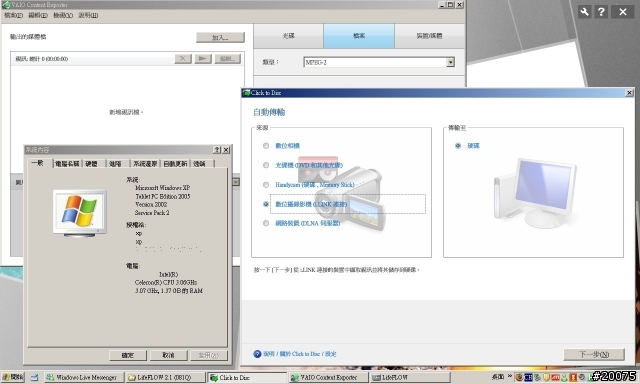The height and width of the screenshot is (384, 640).
Task: Click the VAIO Content Exporter title bar icon
Action: (6, 4)
